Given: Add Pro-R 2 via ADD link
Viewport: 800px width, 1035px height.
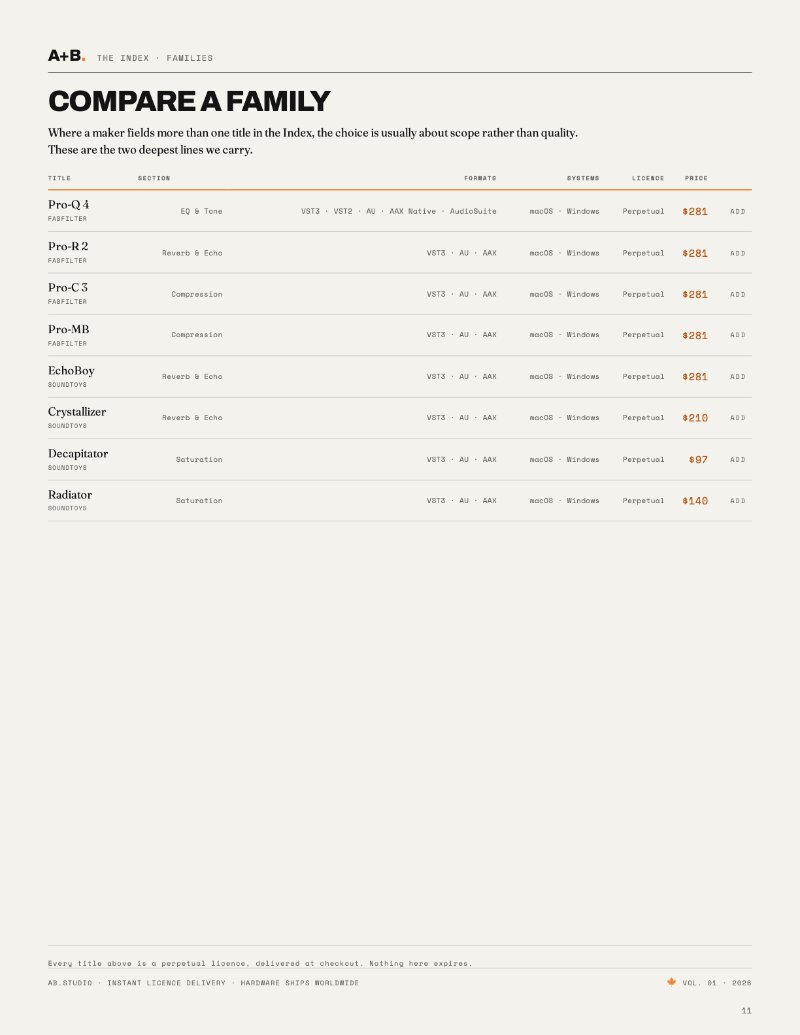Looking at the screenshot, I should pos(737,253).
